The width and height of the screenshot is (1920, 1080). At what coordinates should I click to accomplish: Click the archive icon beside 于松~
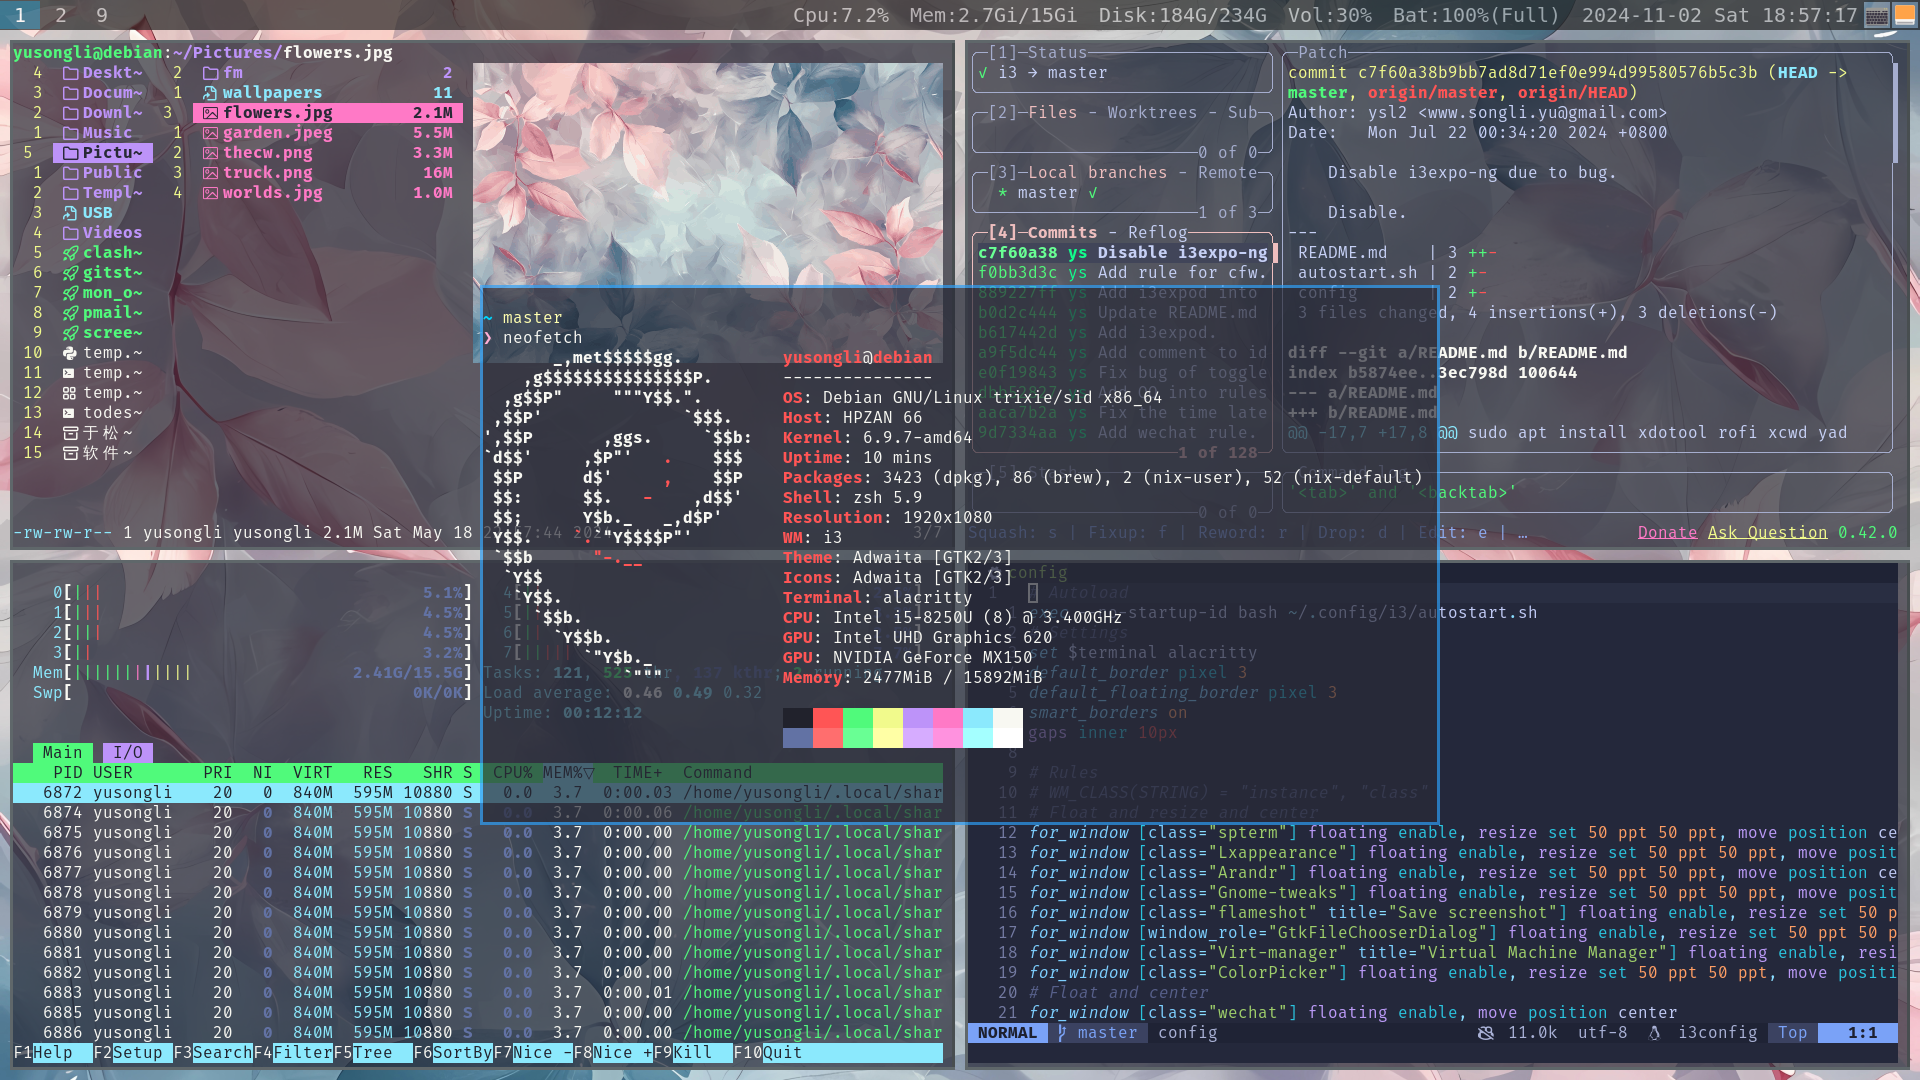pos(70,433)
